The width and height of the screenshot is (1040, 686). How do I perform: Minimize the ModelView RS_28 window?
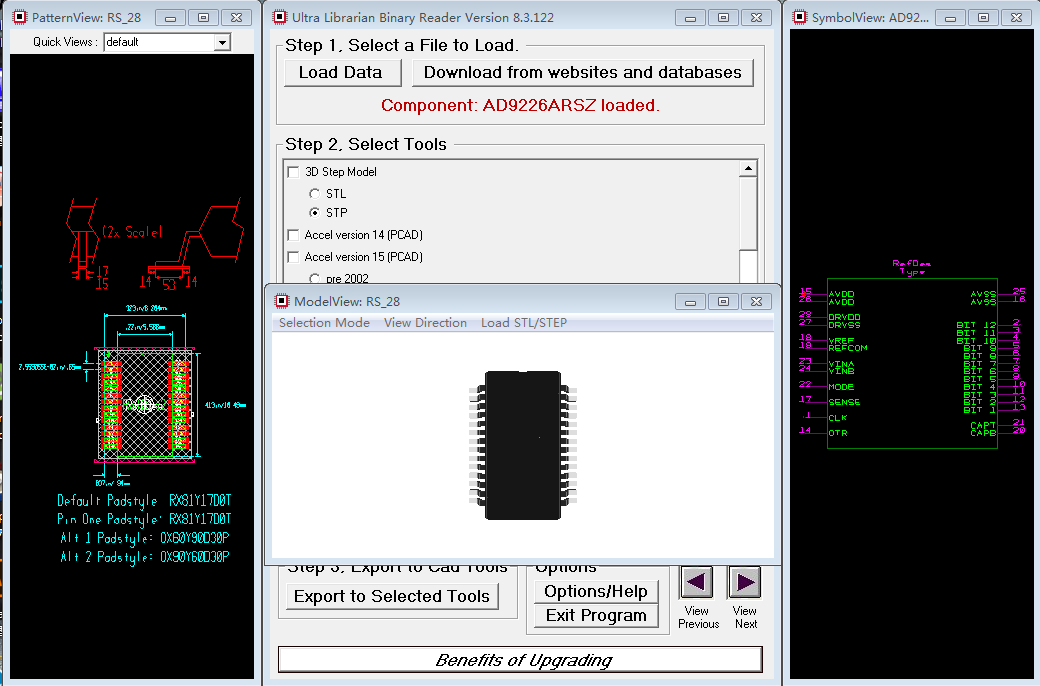coord(690,302)
